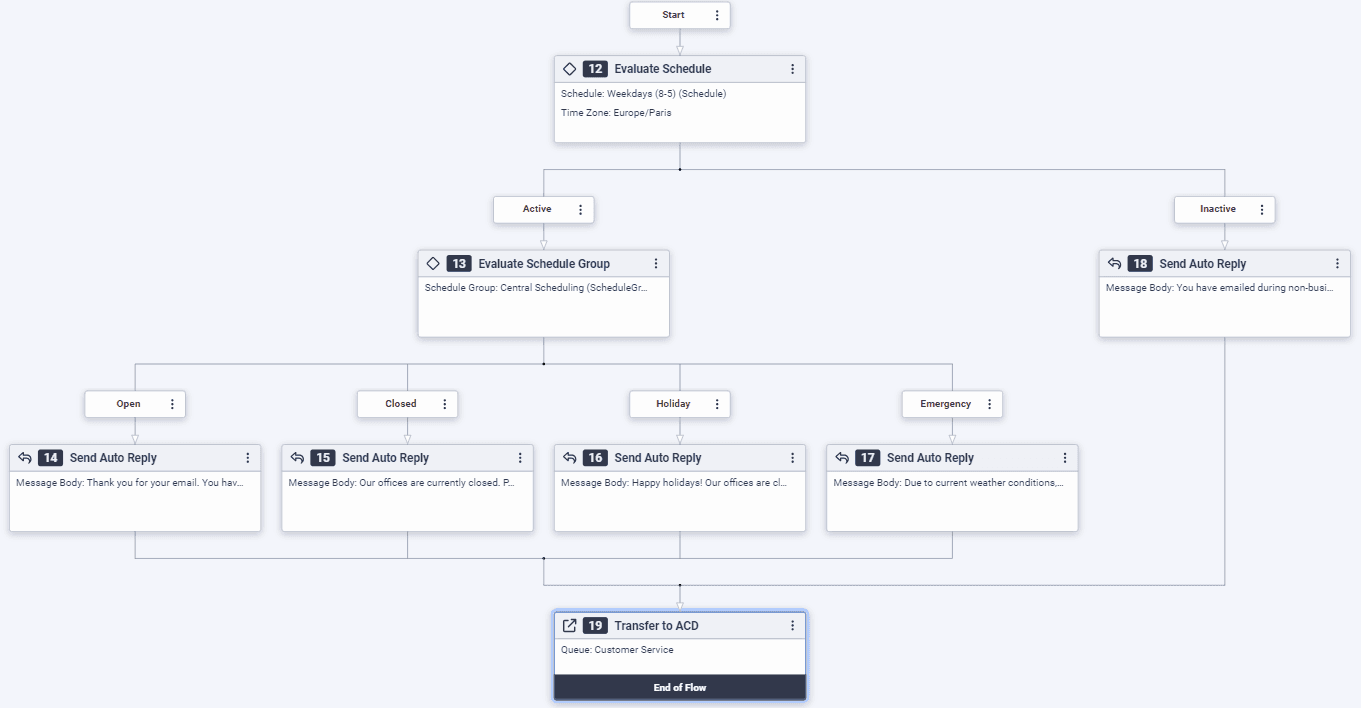Select the reply icon on Send Auto Reply 14
Image resolution: width=1361 pixels, height=708 pixels.
pos(25,457)
